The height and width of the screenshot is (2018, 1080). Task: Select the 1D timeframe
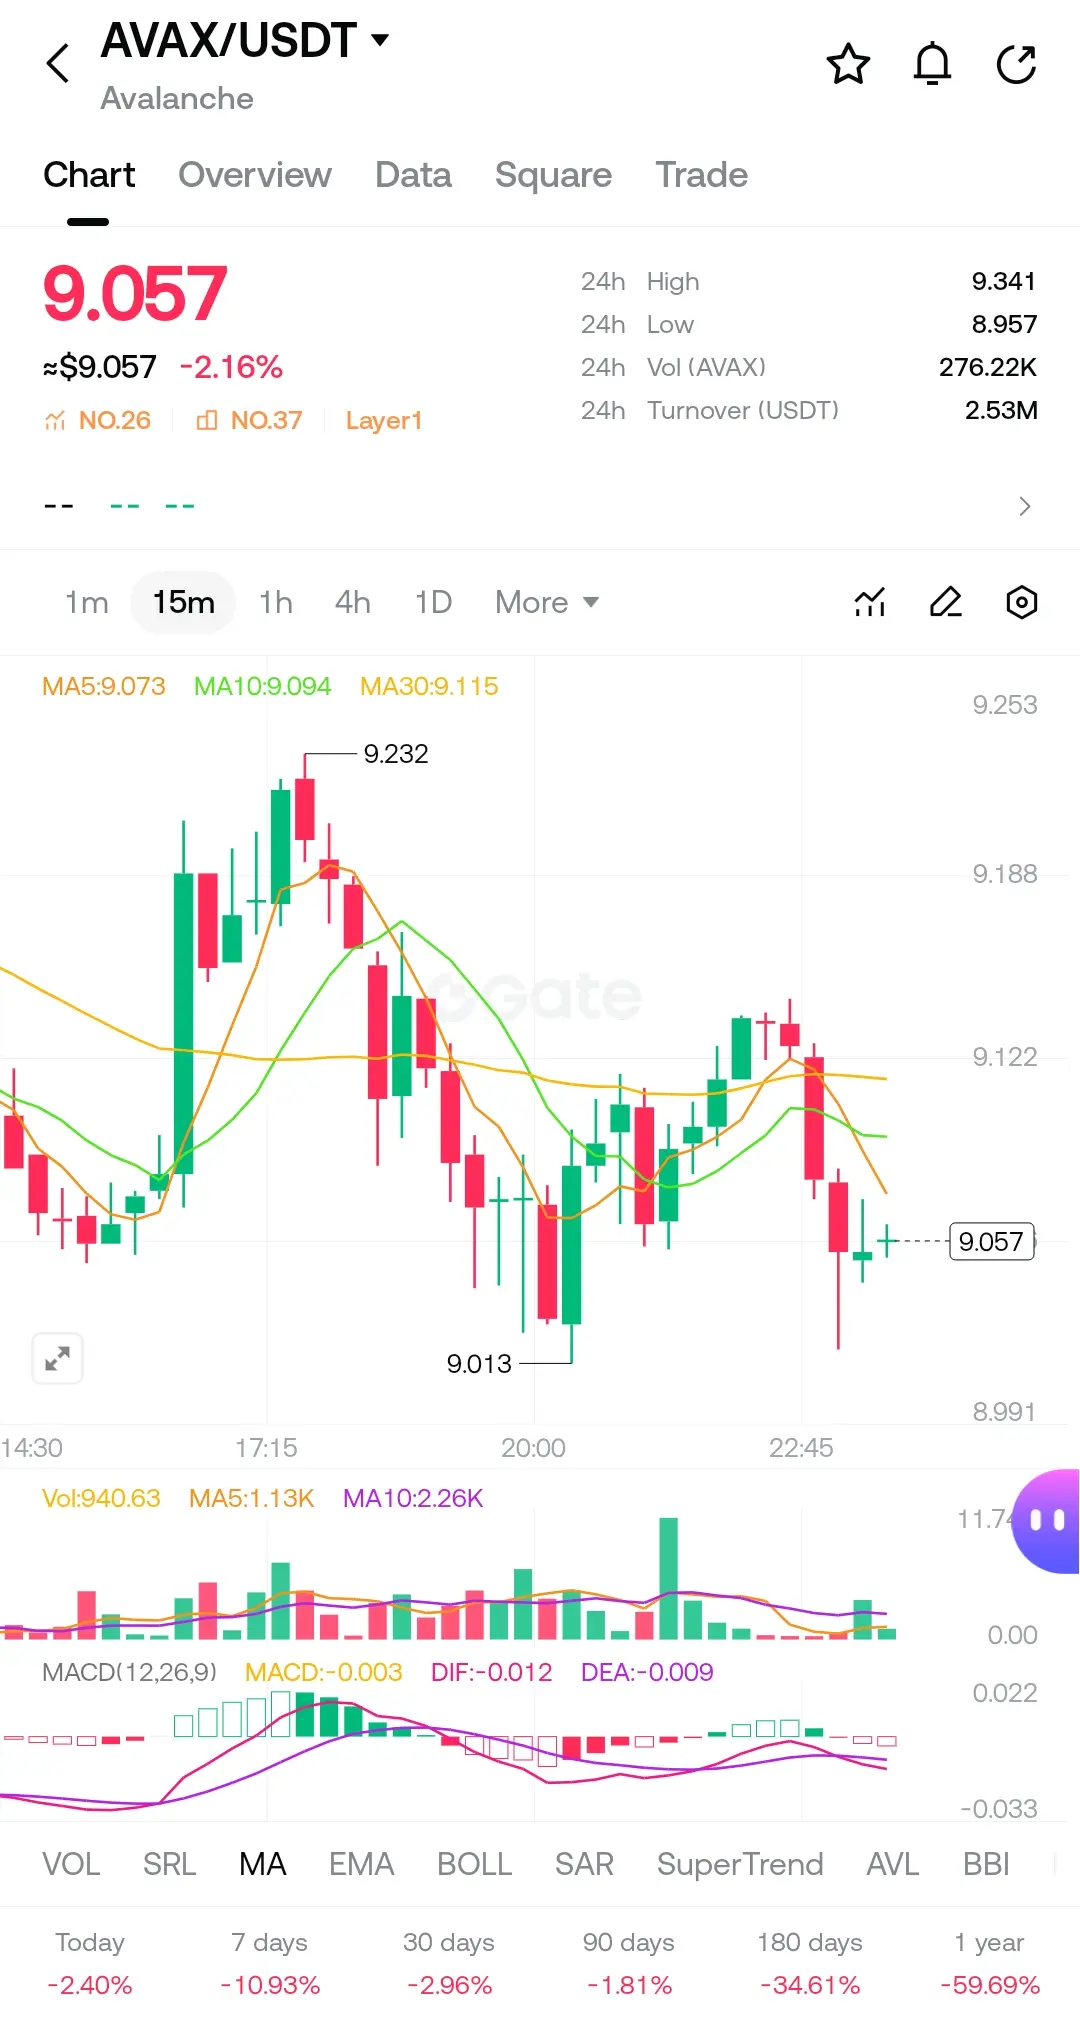pyautogui.click(x=433, y=602)
